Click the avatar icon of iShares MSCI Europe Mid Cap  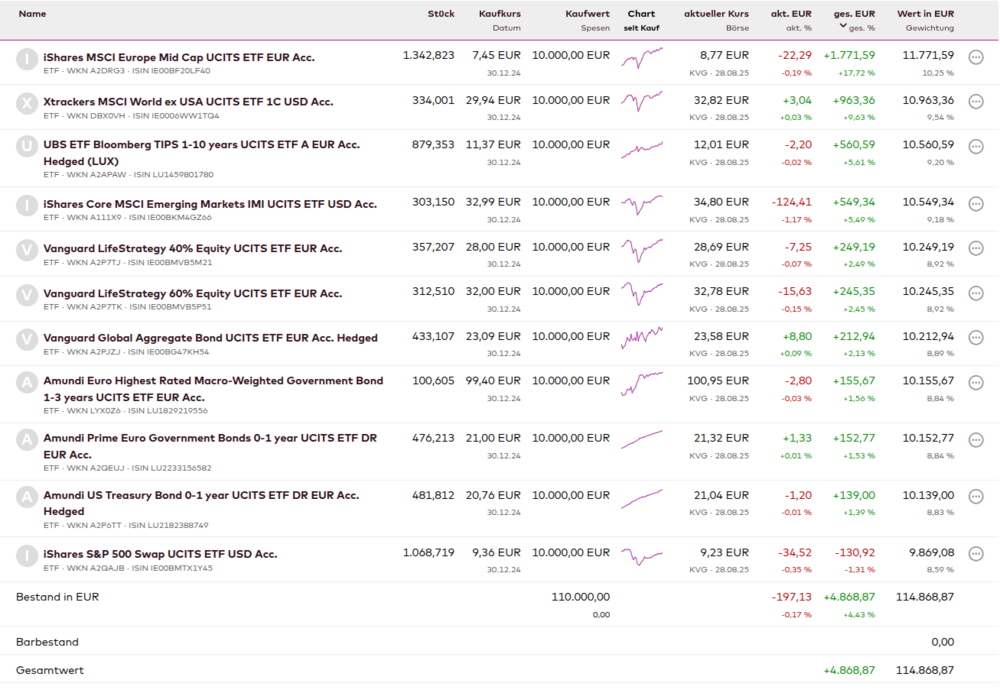pyautogui.click(x=27, y=59)
